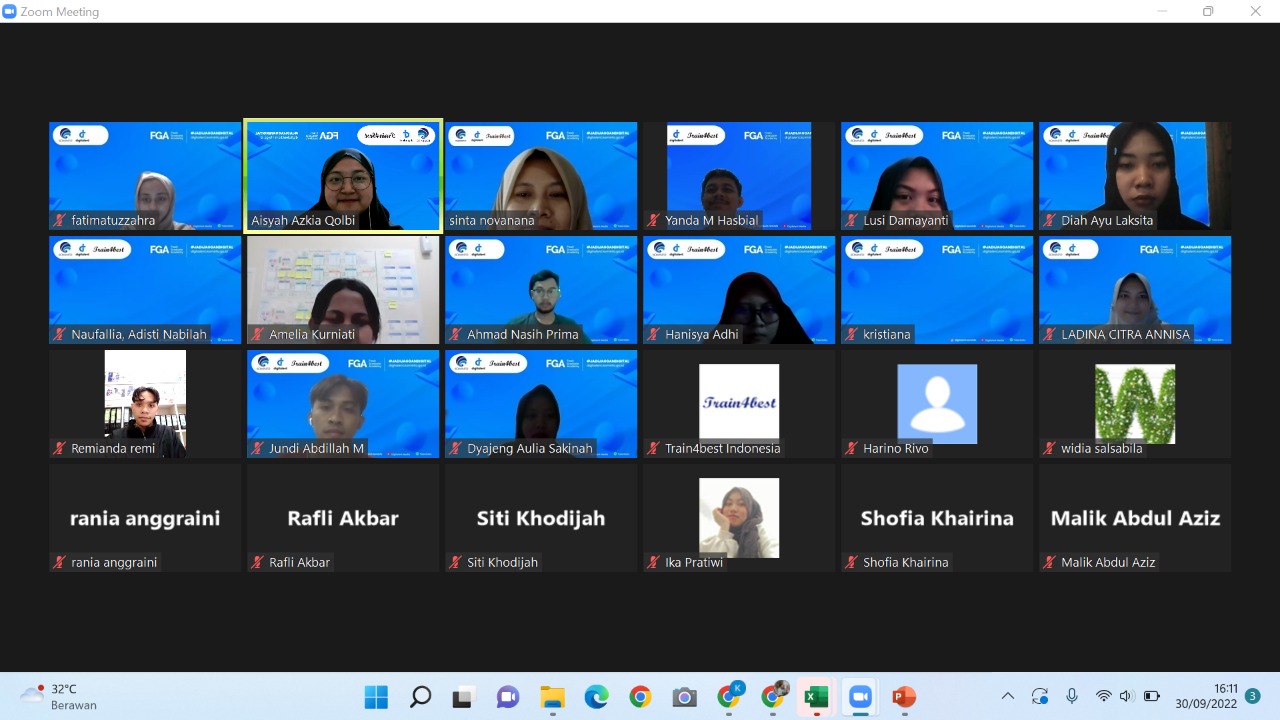Screen dimensions: 1280x720
Task: Click the taskbar Search magnifier icon
Action: click(x=420, y=697)
